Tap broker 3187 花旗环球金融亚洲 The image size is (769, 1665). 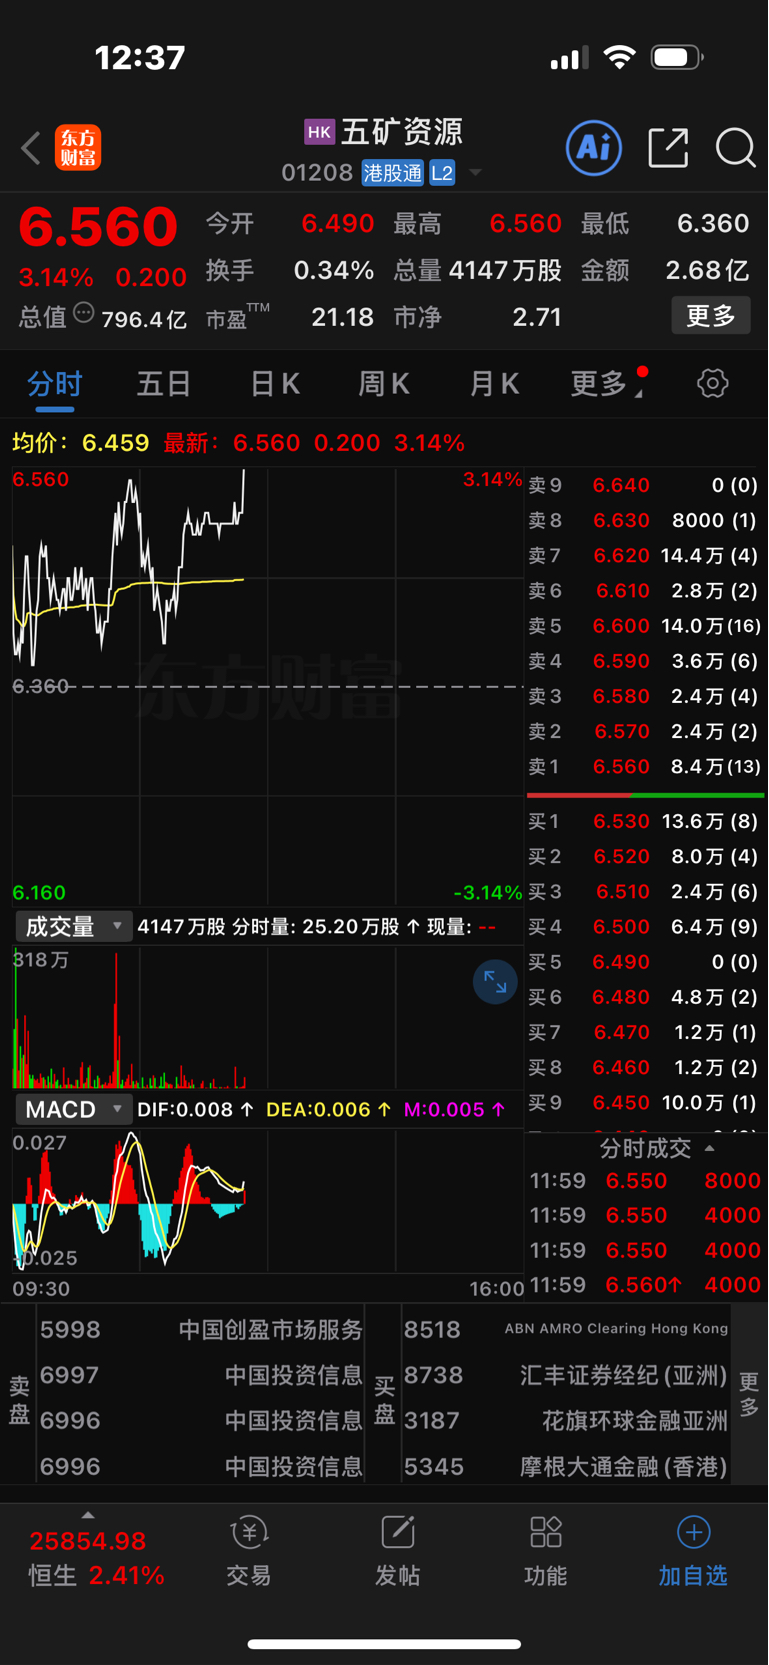coord(566,1421)
